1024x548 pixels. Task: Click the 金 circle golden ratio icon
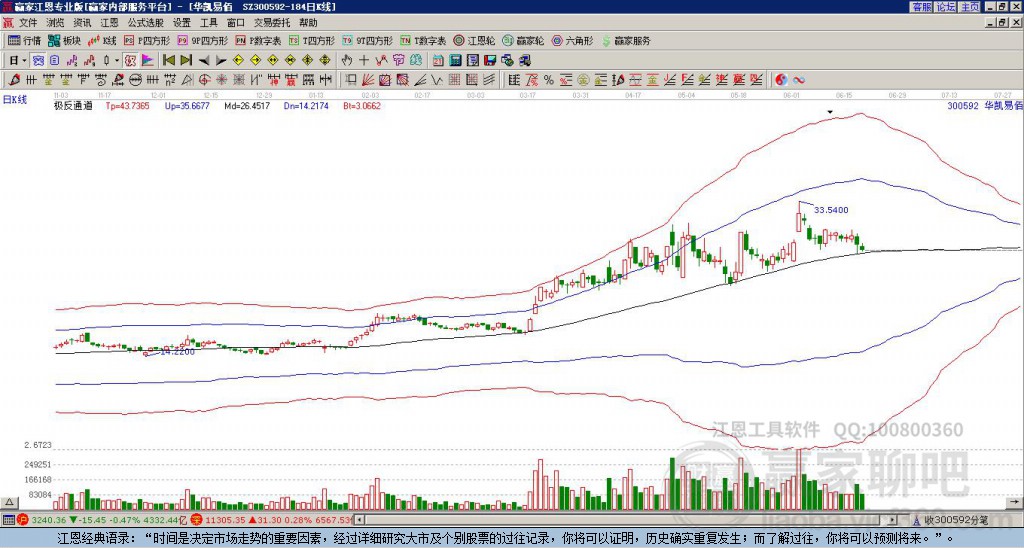click(583, 80)
